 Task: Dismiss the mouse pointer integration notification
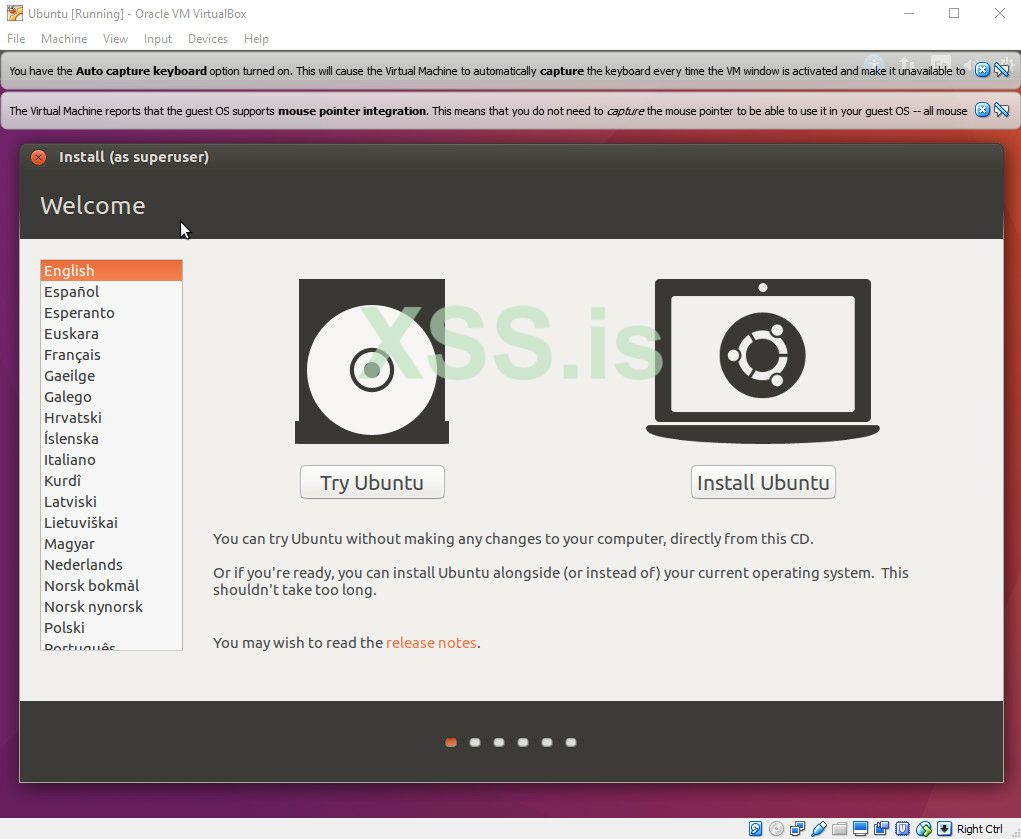click(982, 110)
